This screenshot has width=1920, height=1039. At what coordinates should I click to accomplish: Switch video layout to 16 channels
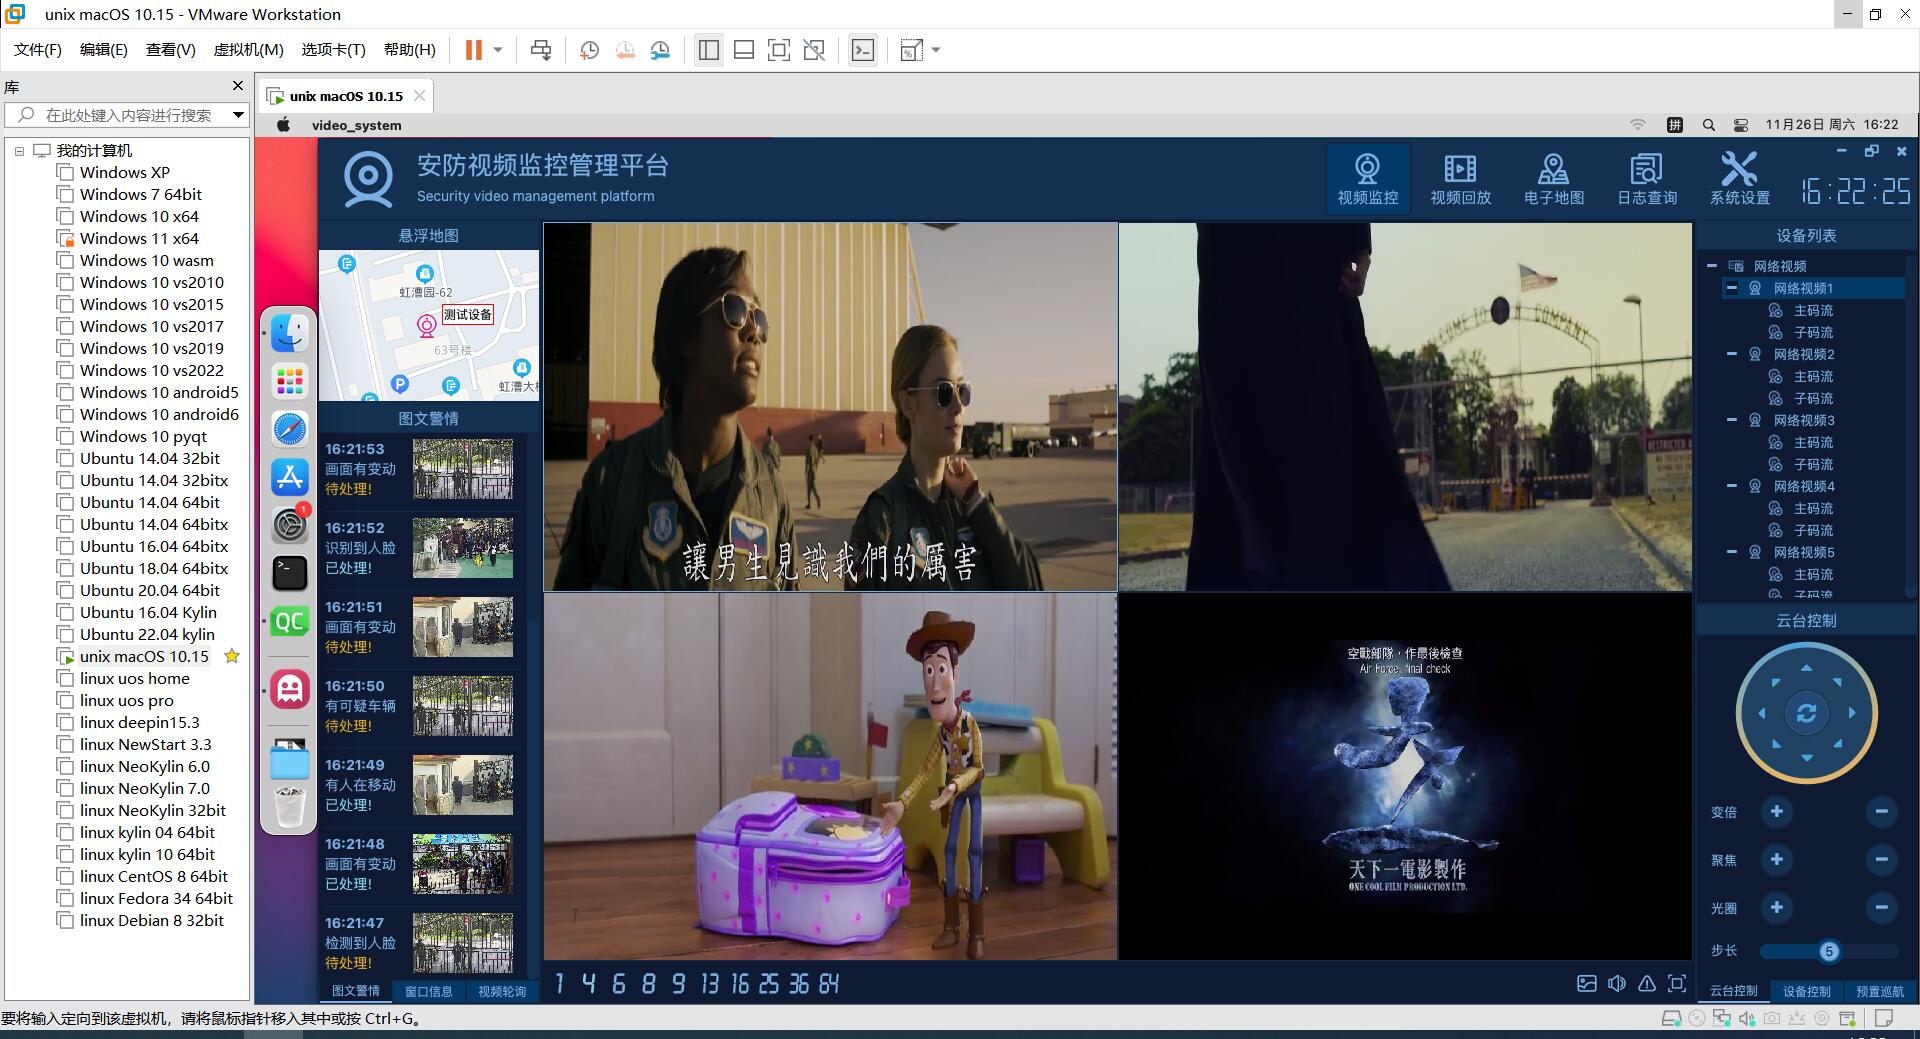pyautogui.click(x=739, y=984)
